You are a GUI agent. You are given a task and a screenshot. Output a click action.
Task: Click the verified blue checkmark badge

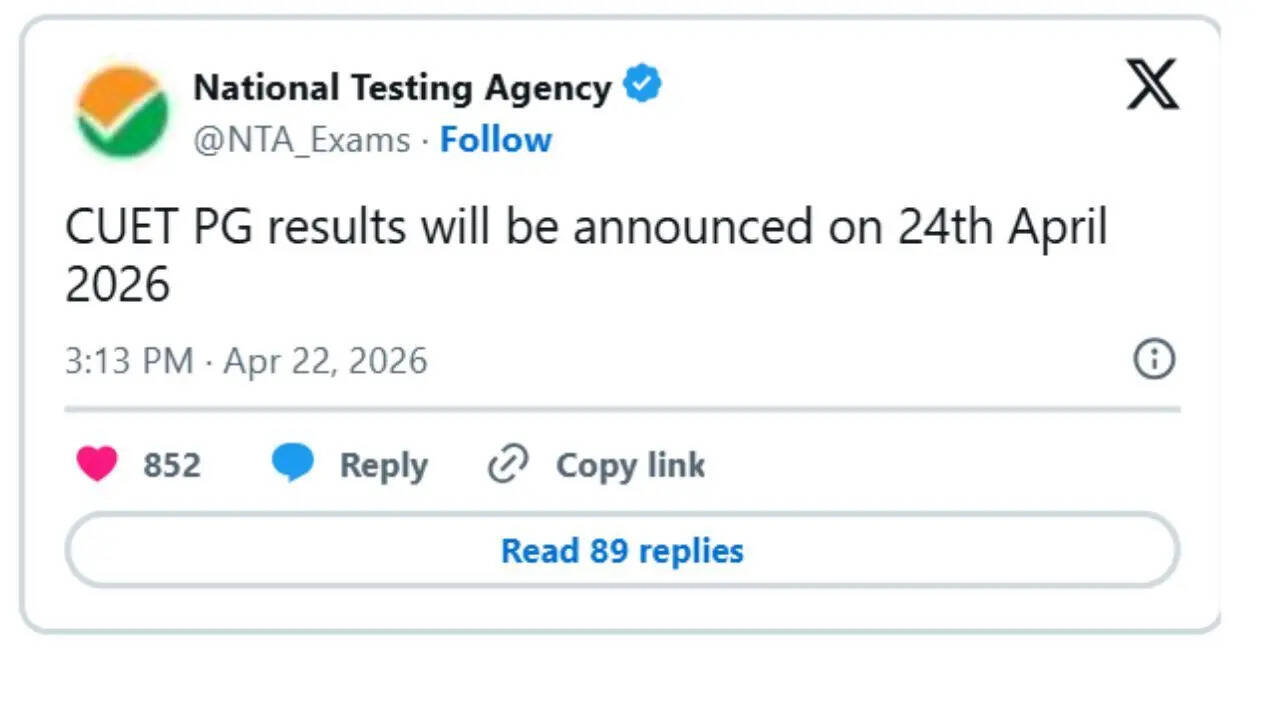(x=643, y=84)
